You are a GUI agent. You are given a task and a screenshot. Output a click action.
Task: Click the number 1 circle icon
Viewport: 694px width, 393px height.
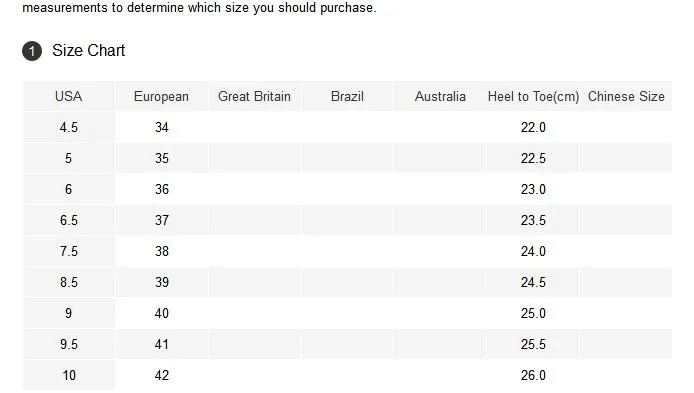click(32, 51)
